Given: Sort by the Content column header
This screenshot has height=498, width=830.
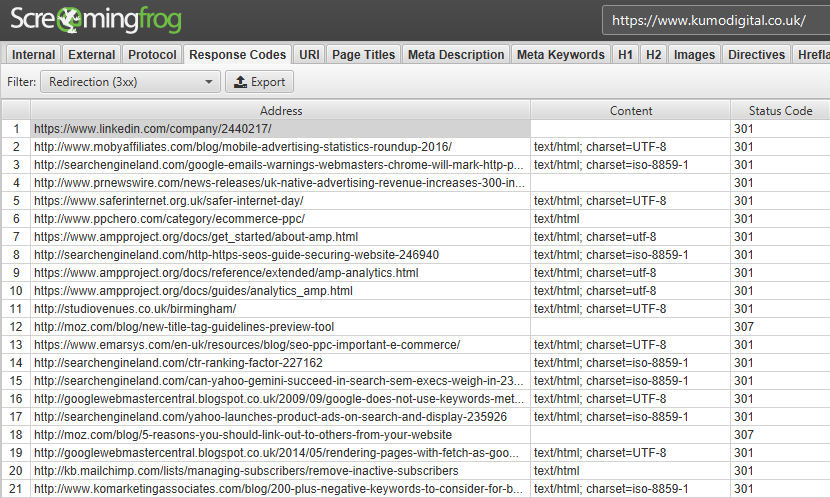Looking at the screenshot, I should (x=630, y=111).
